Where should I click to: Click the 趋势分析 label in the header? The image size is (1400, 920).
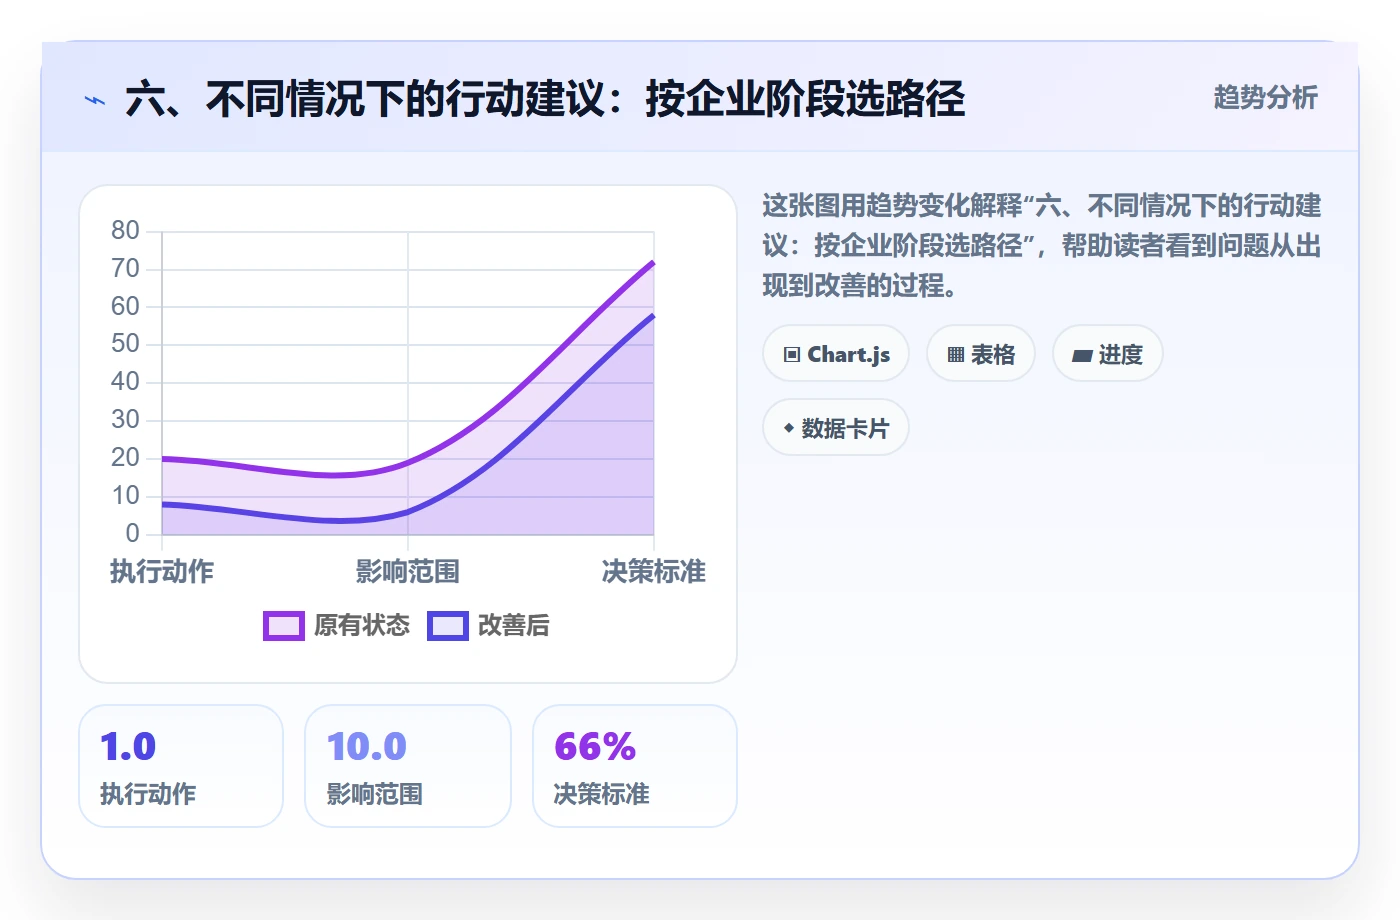tap(1266, 98)
